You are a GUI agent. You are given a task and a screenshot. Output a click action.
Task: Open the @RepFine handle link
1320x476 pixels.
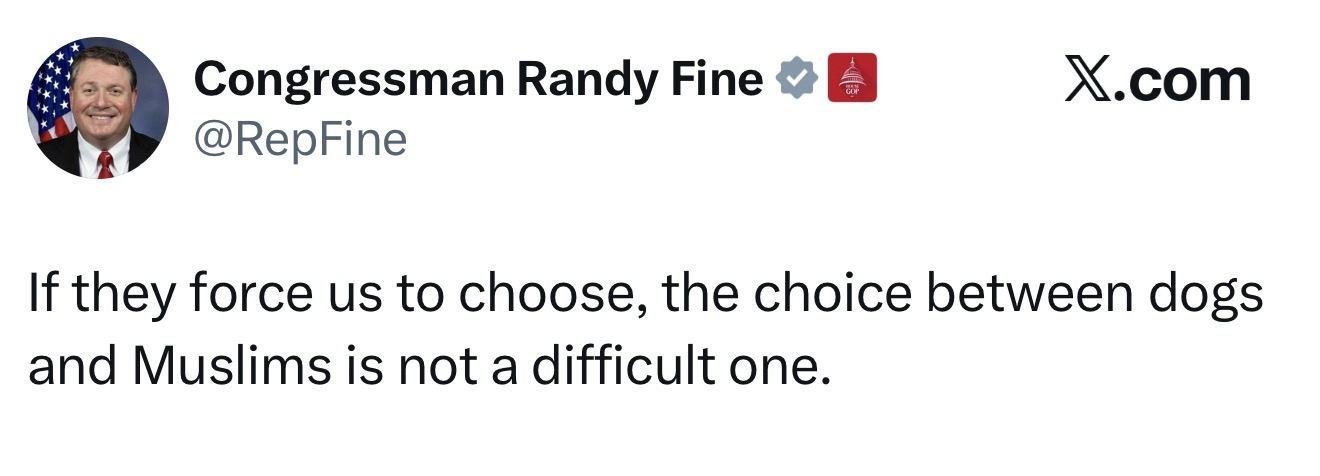coord(300,139)
